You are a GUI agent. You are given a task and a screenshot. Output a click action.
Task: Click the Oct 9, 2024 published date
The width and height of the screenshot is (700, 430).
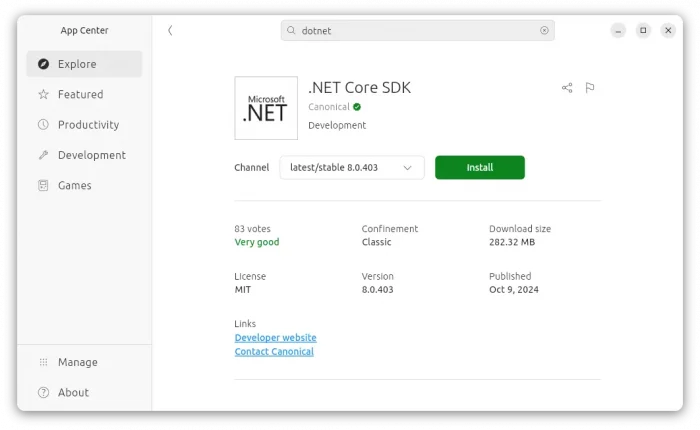tap(514, 290)
